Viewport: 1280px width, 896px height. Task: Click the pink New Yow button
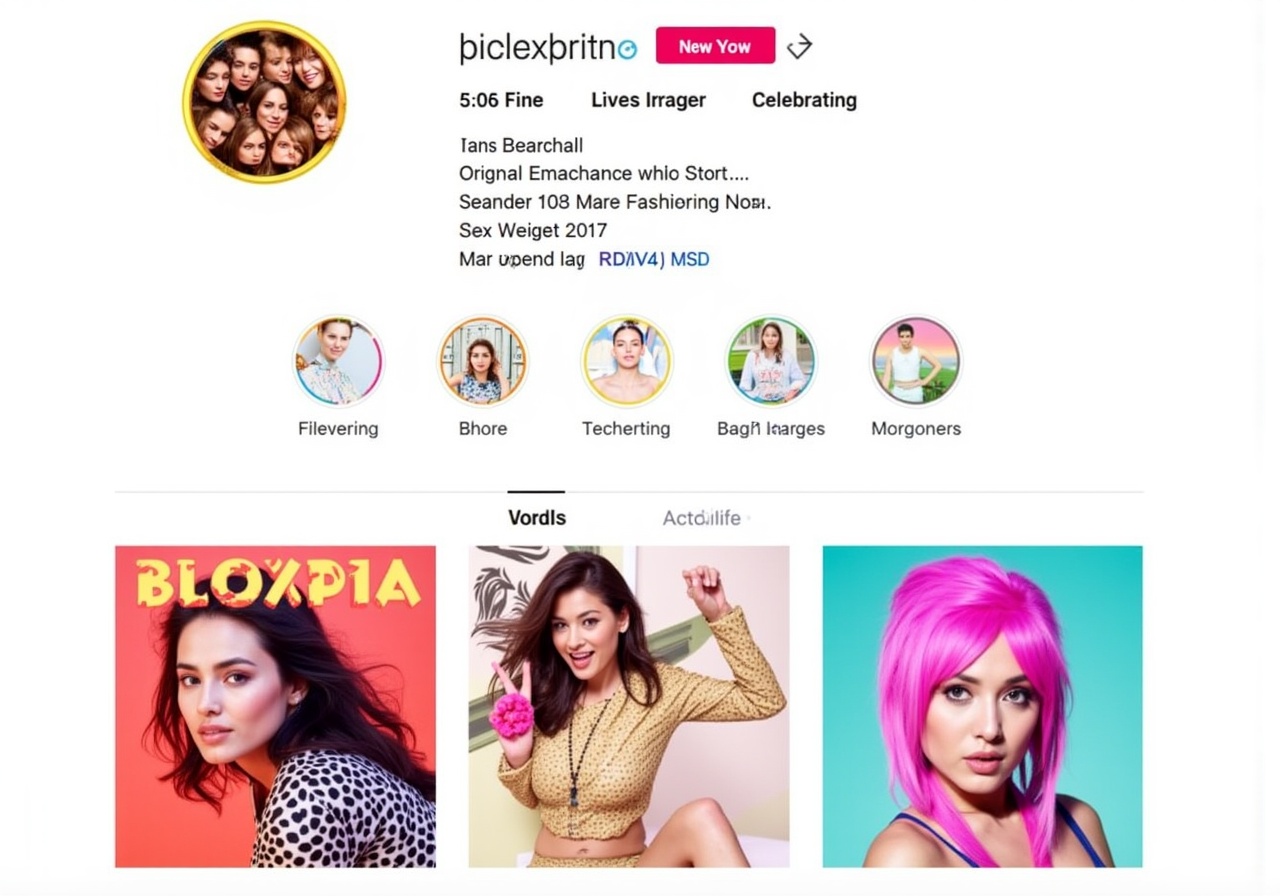(x=715, y=46)
